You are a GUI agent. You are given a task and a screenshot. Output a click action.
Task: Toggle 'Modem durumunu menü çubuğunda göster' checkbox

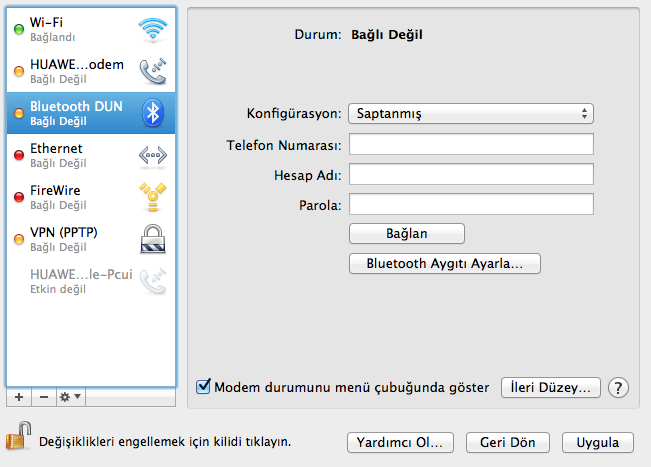(x=204, y=386)
